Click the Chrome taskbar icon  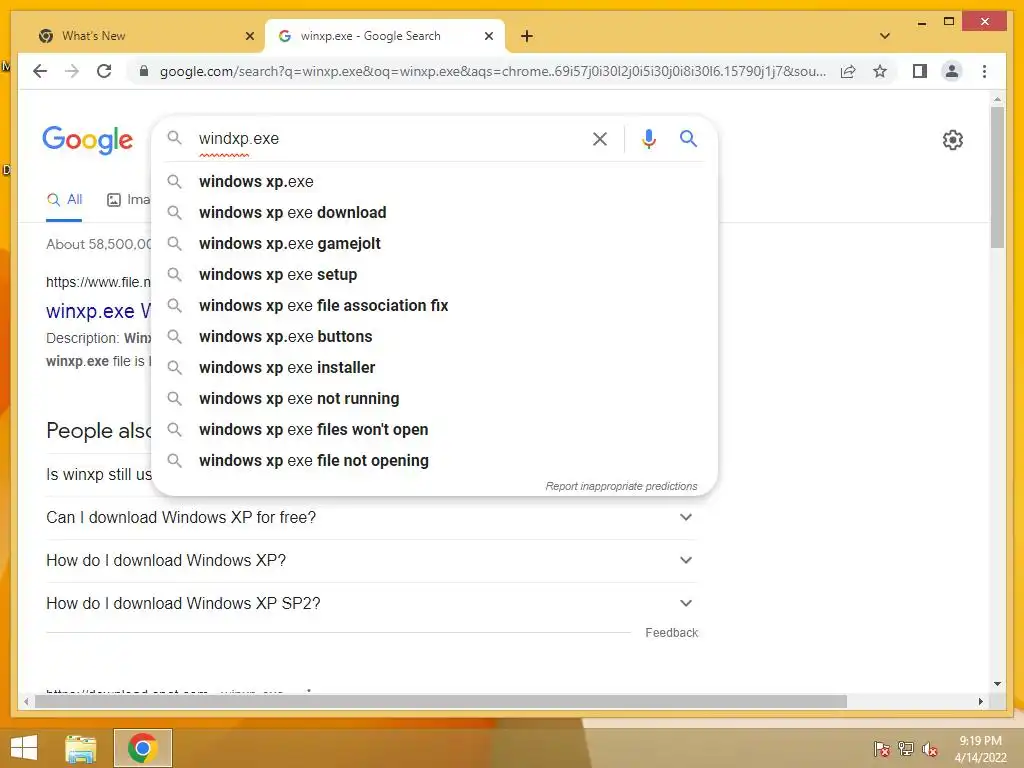coord(143,748)
